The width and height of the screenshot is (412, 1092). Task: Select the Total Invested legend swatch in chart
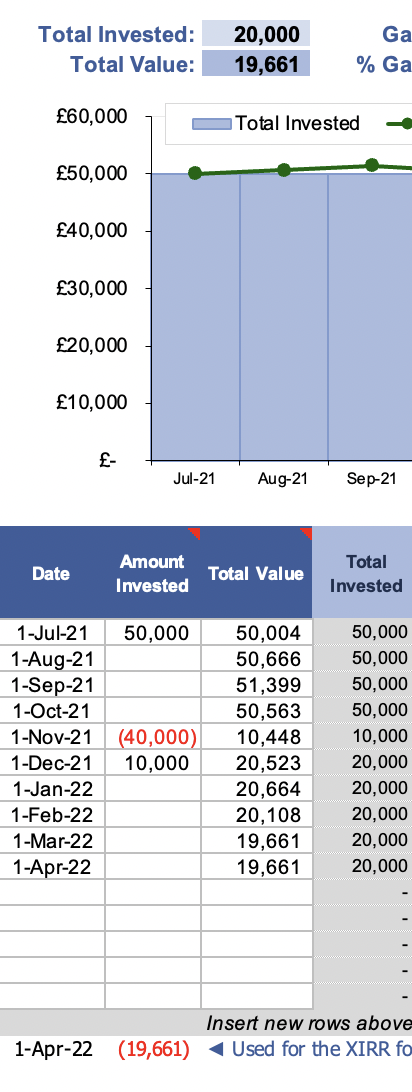(x=212, y=124)
